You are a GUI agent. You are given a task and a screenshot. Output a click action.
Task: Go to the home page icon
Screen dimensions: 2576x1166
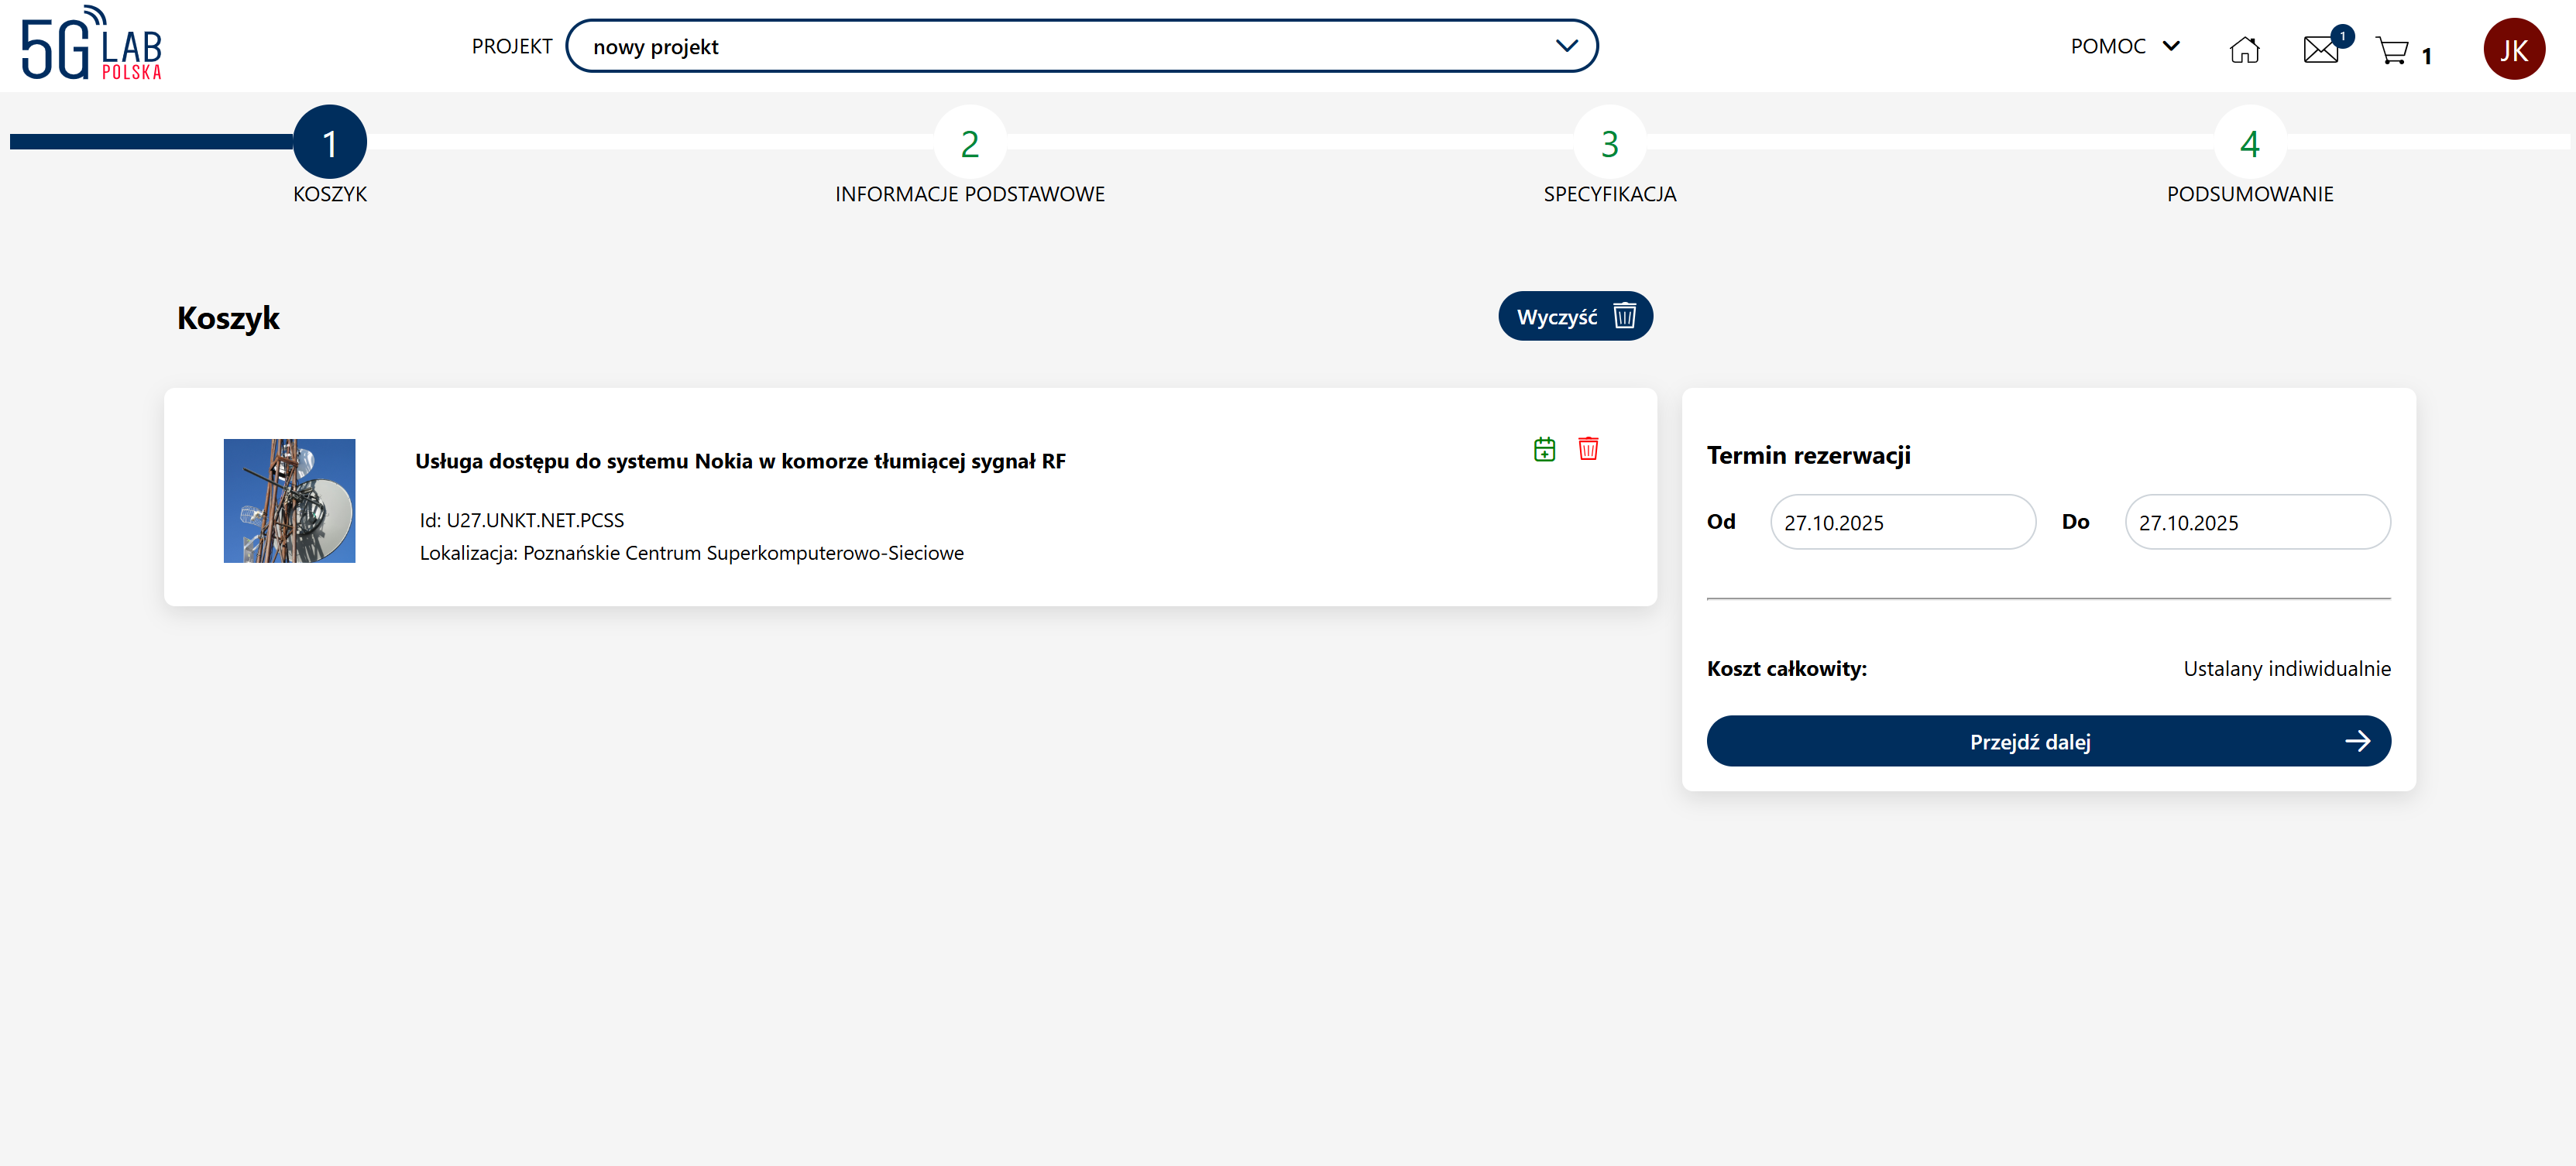click(x=2244, y=49)
